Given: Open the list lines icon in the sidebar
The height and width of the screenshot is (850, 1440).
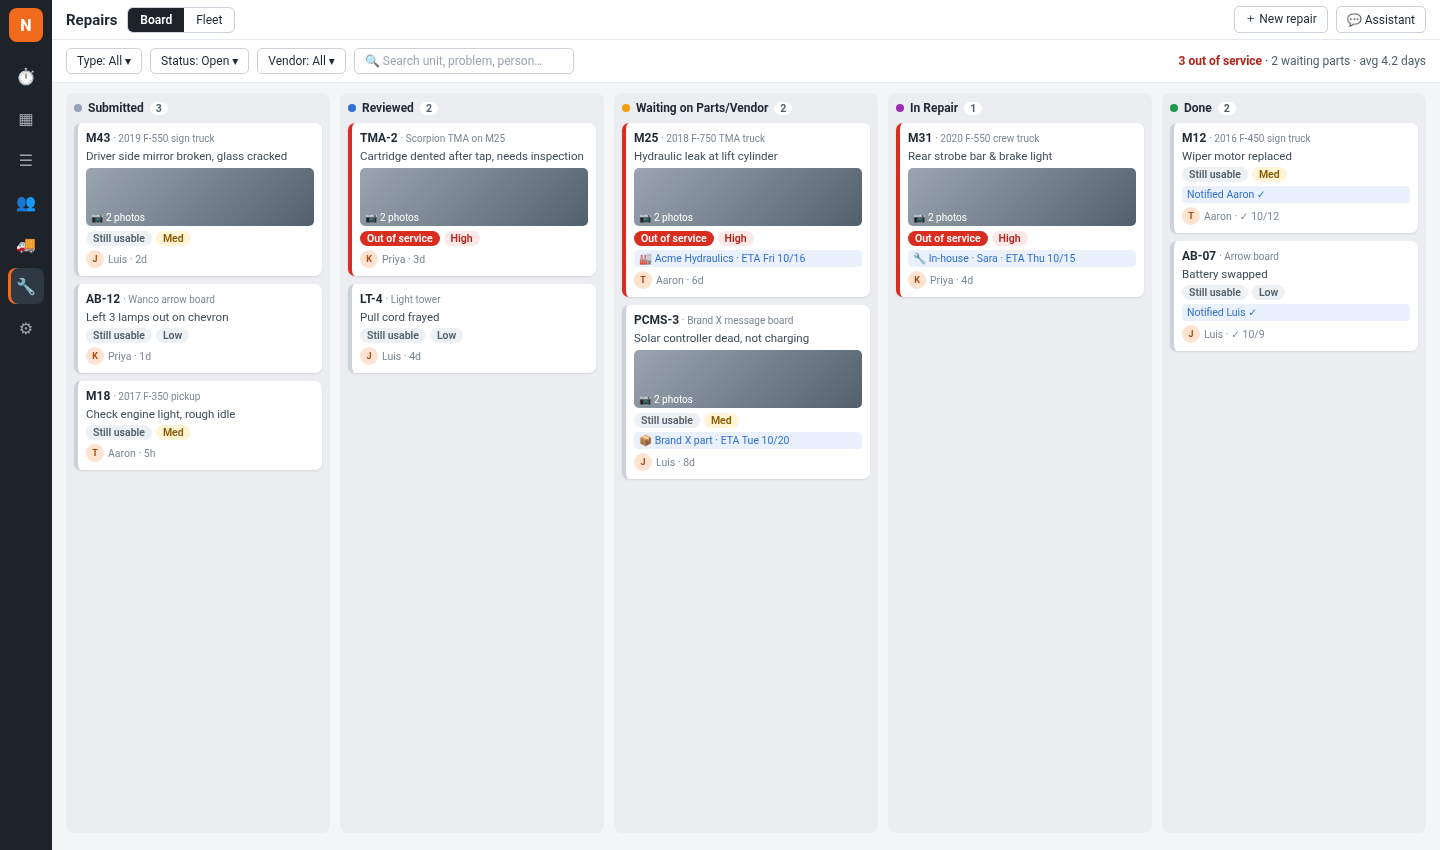Looking at the screenshot, I should pos(26,160).
